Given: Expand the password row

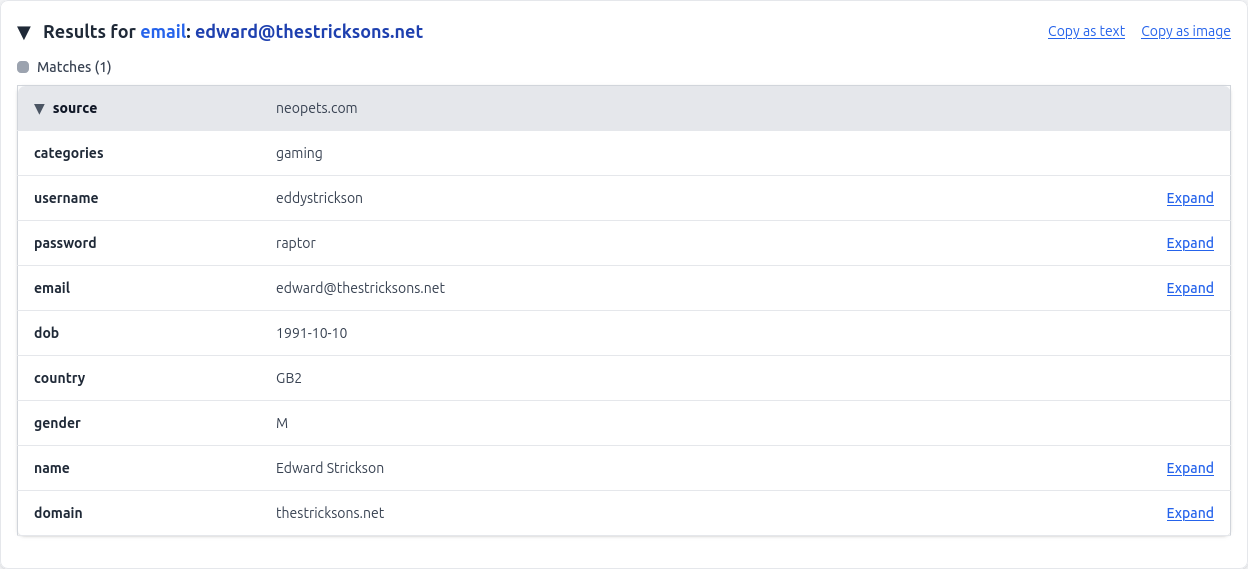Looking at the screenshot, I should [1190, 243].
